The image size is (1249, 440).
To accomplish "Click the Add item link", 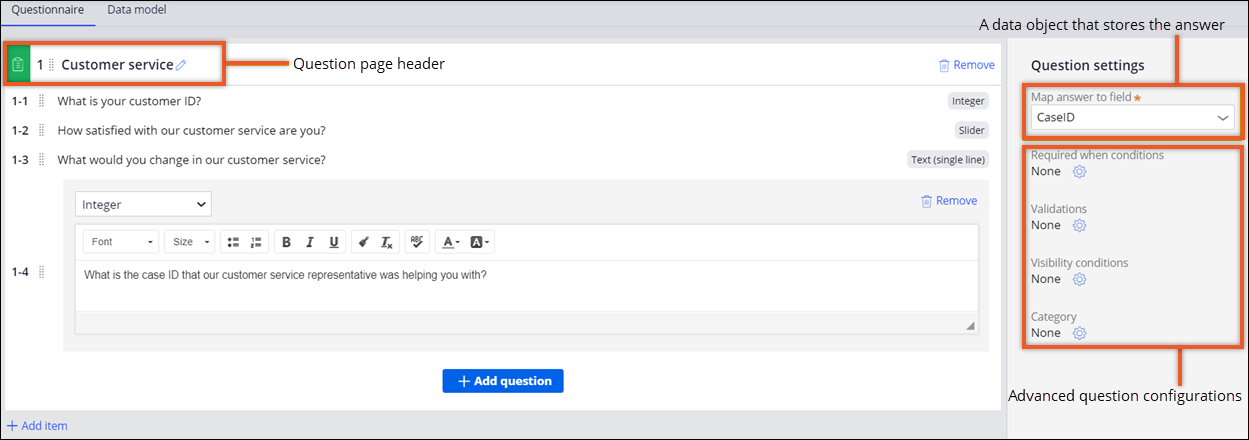I will [x=37, y=426].
